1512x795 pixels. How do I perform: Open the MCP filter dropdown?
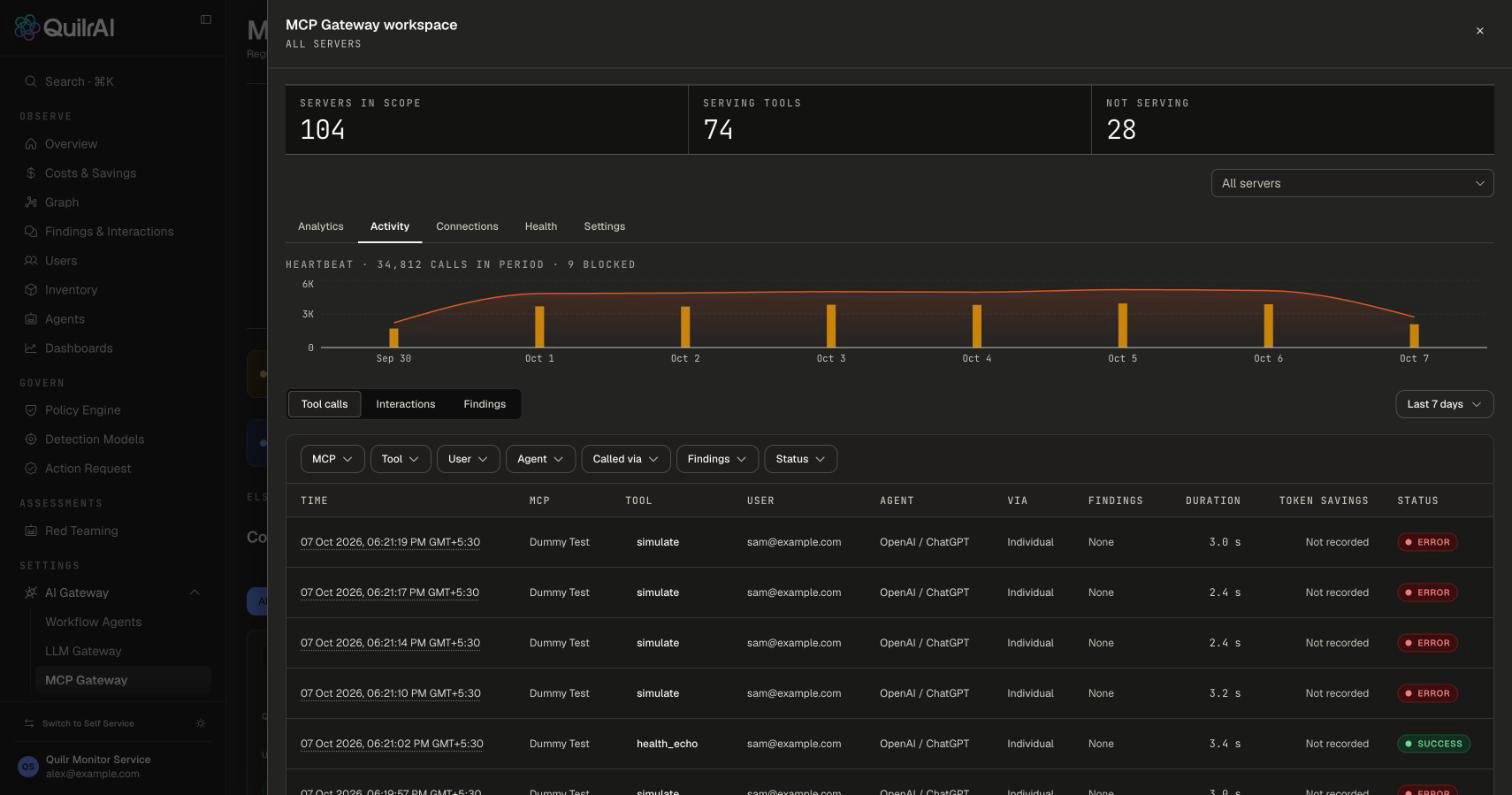(332, 459)
